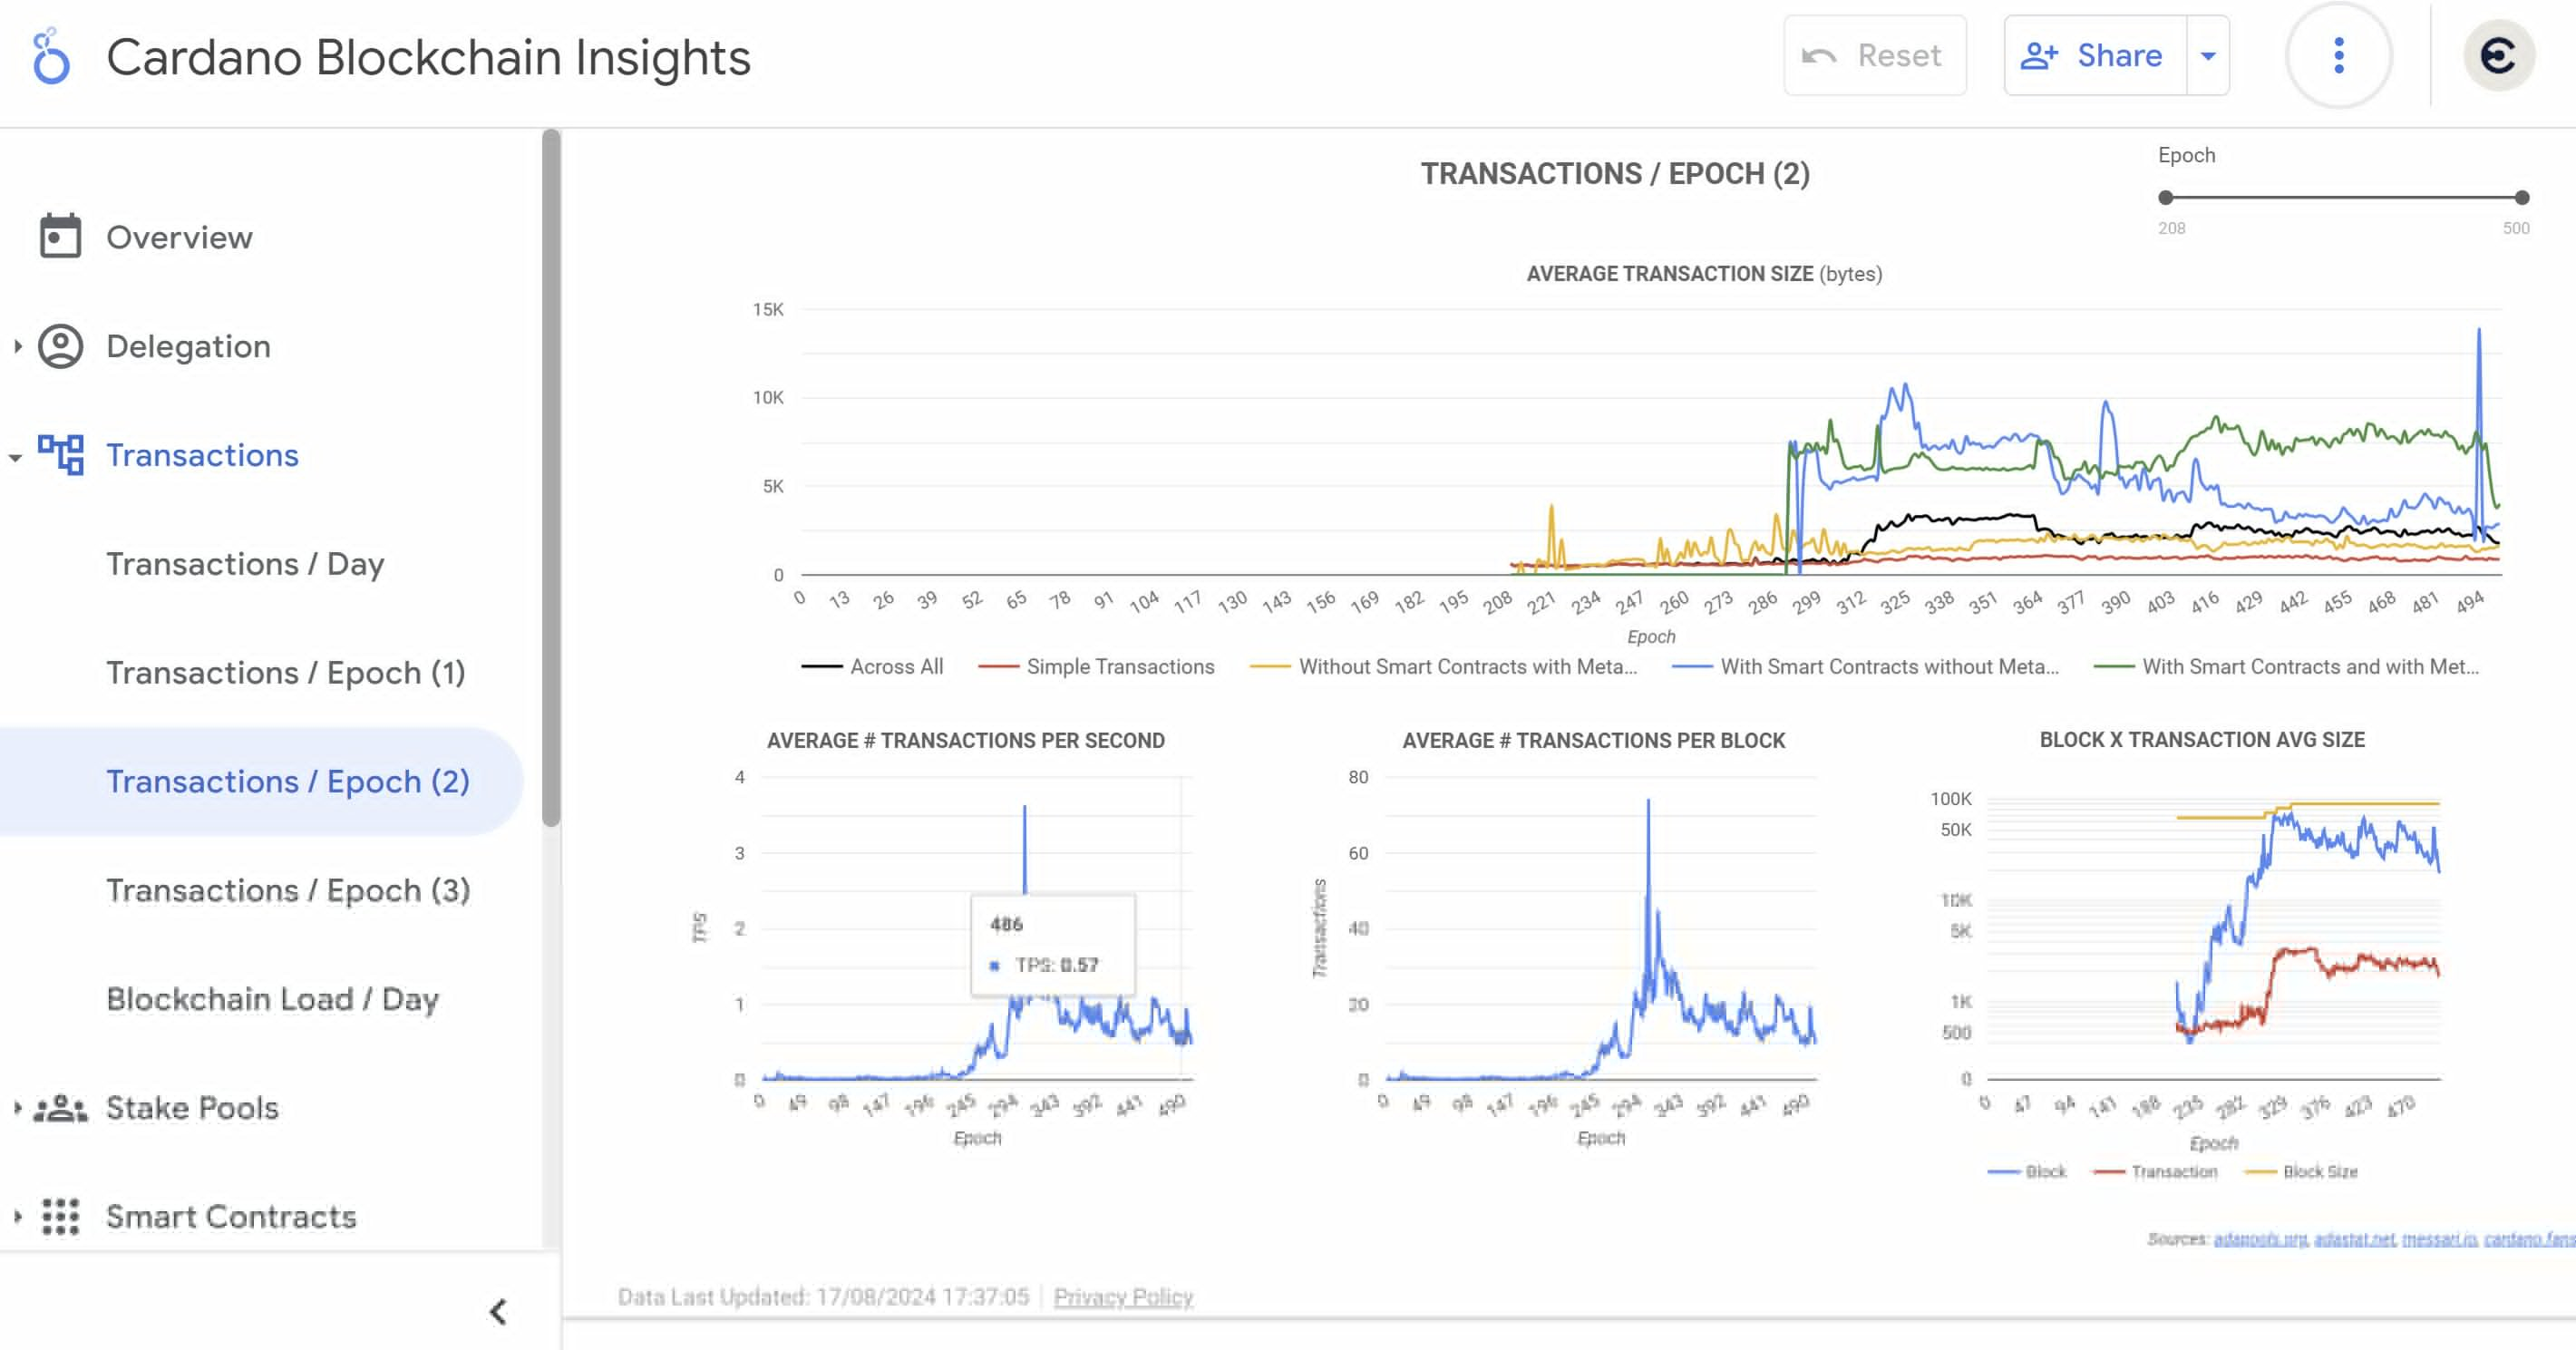The height and width of the screenshot is (1350, 2576).
Task: Click the Privacy Policy link
Action: click(x=1123, y=1297)
